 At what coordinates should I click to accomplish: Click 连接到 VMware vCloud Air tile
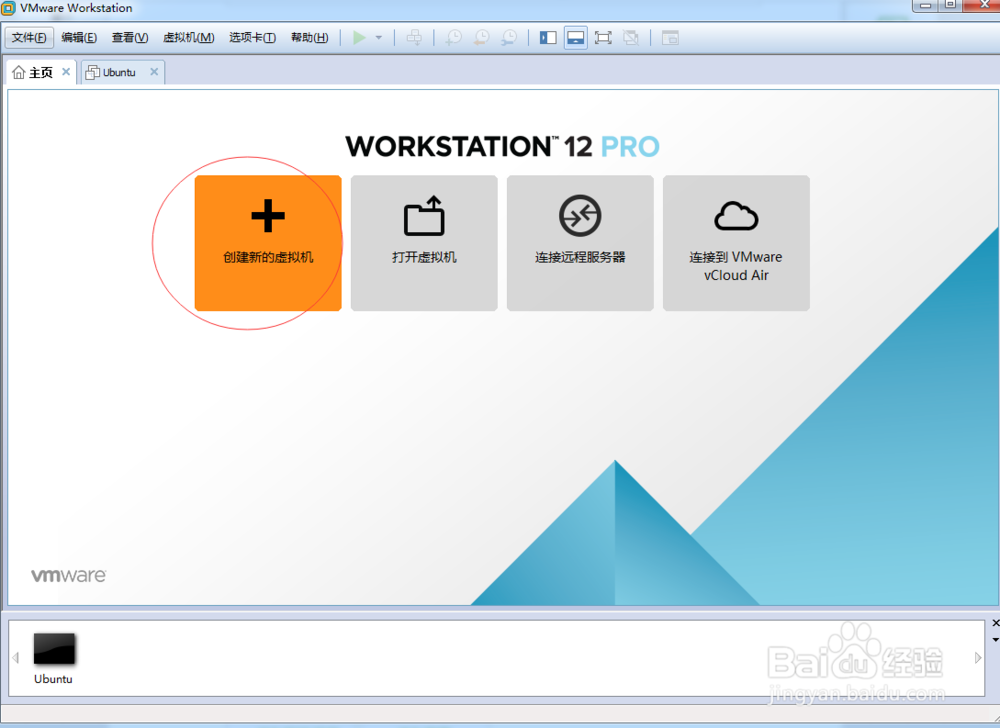736,243
